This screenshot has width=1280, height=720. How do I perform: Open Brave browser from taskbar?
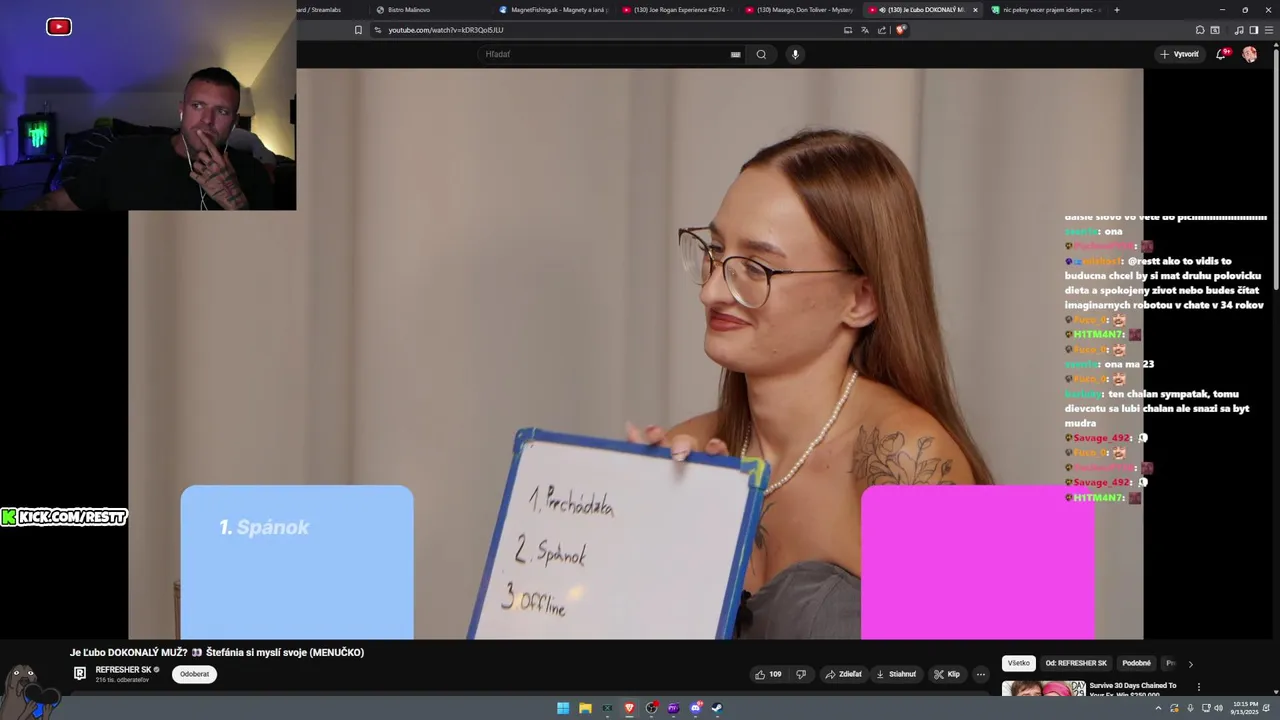629,708
